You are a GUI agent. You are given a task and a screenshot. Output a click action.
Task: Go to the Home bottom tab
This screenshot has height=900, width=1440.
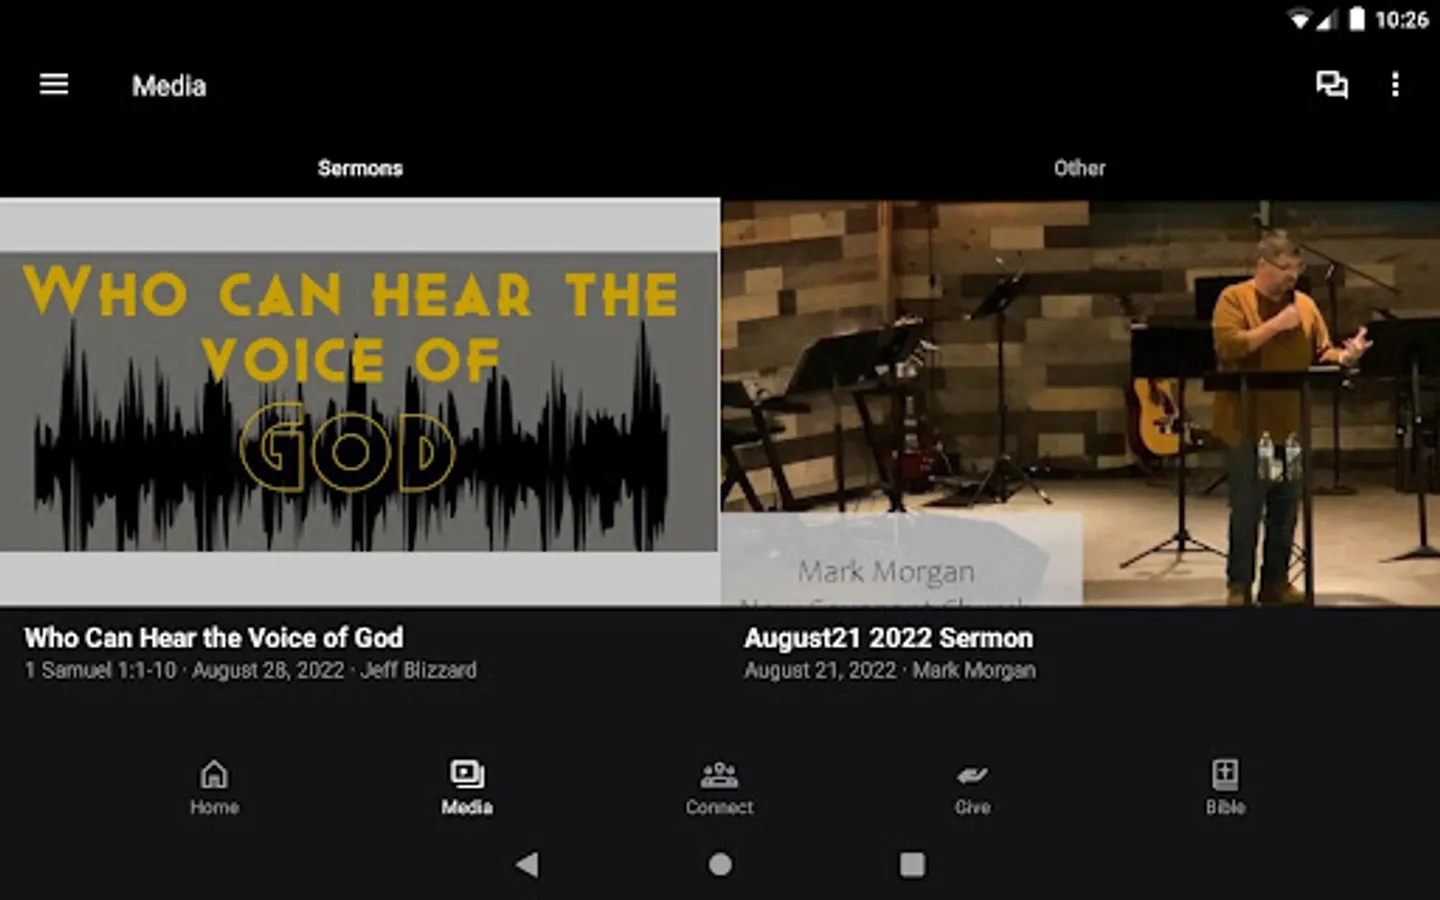(214, 788)
